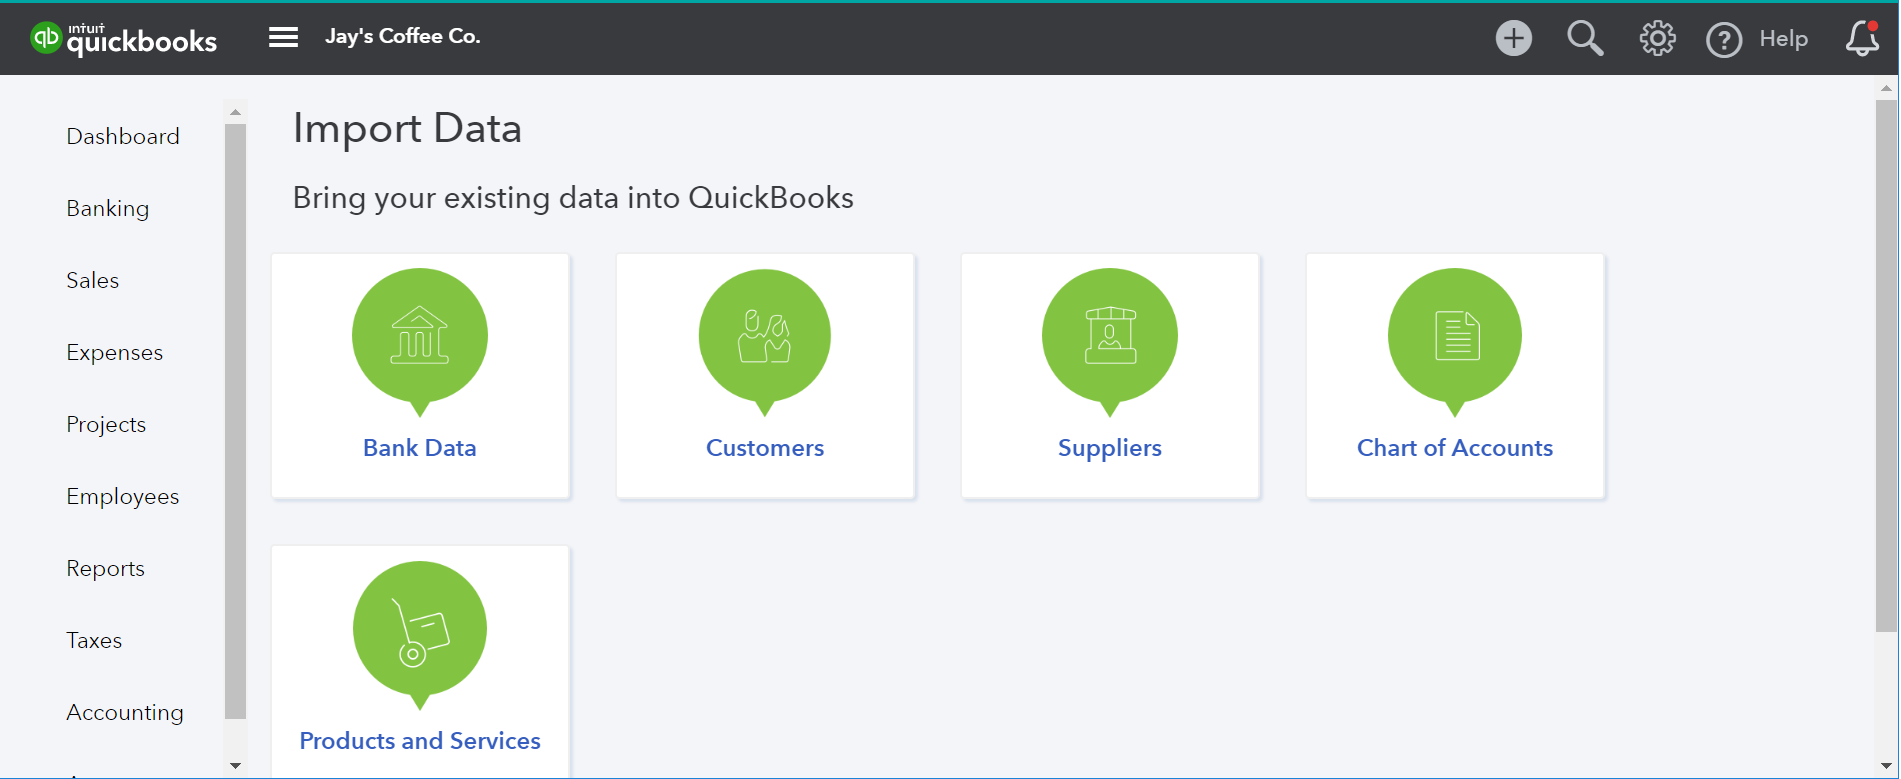Viewport: 1901px width, 779px height.
Task: Toggle the hamburger navigation menu
Action: click(283, 37)
